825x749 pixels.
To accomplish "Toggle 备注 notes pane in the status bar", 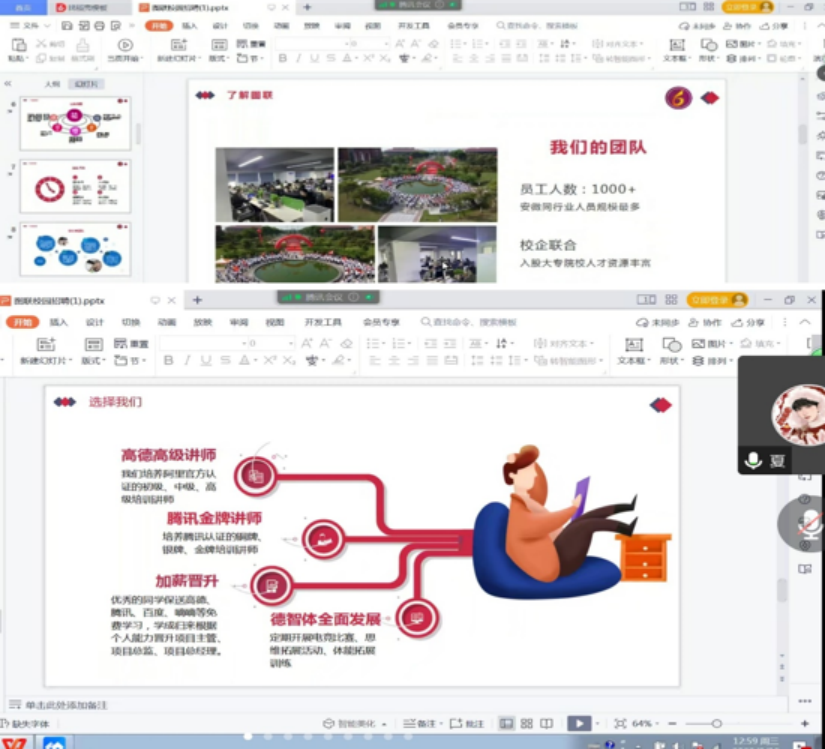I will click(x=422, y=724).
